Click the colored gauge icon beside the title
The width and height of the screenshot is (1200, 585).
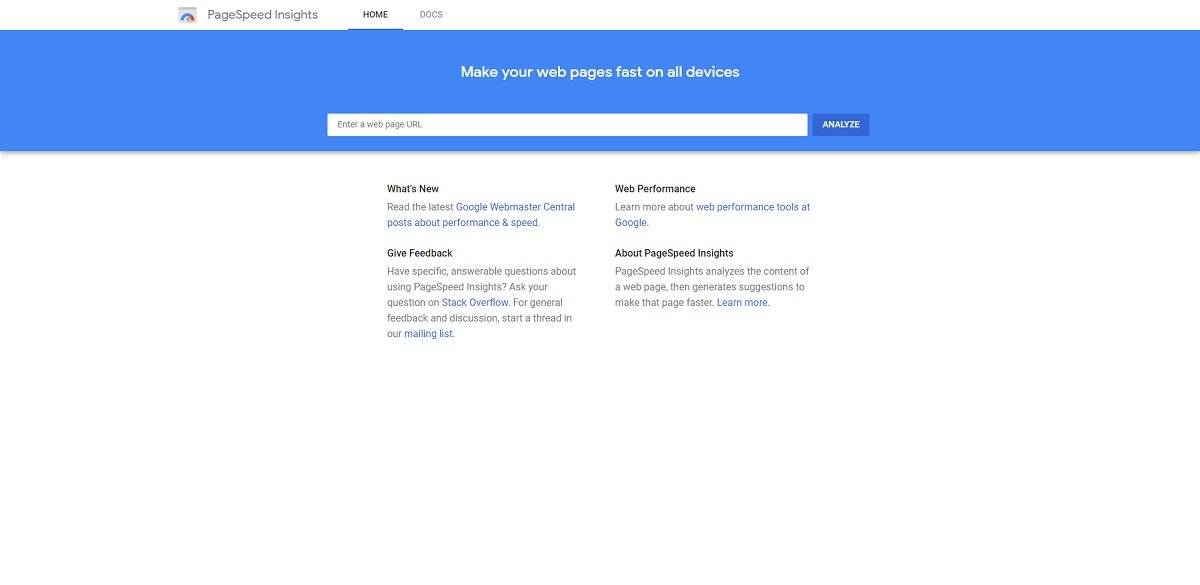[187, 14]
